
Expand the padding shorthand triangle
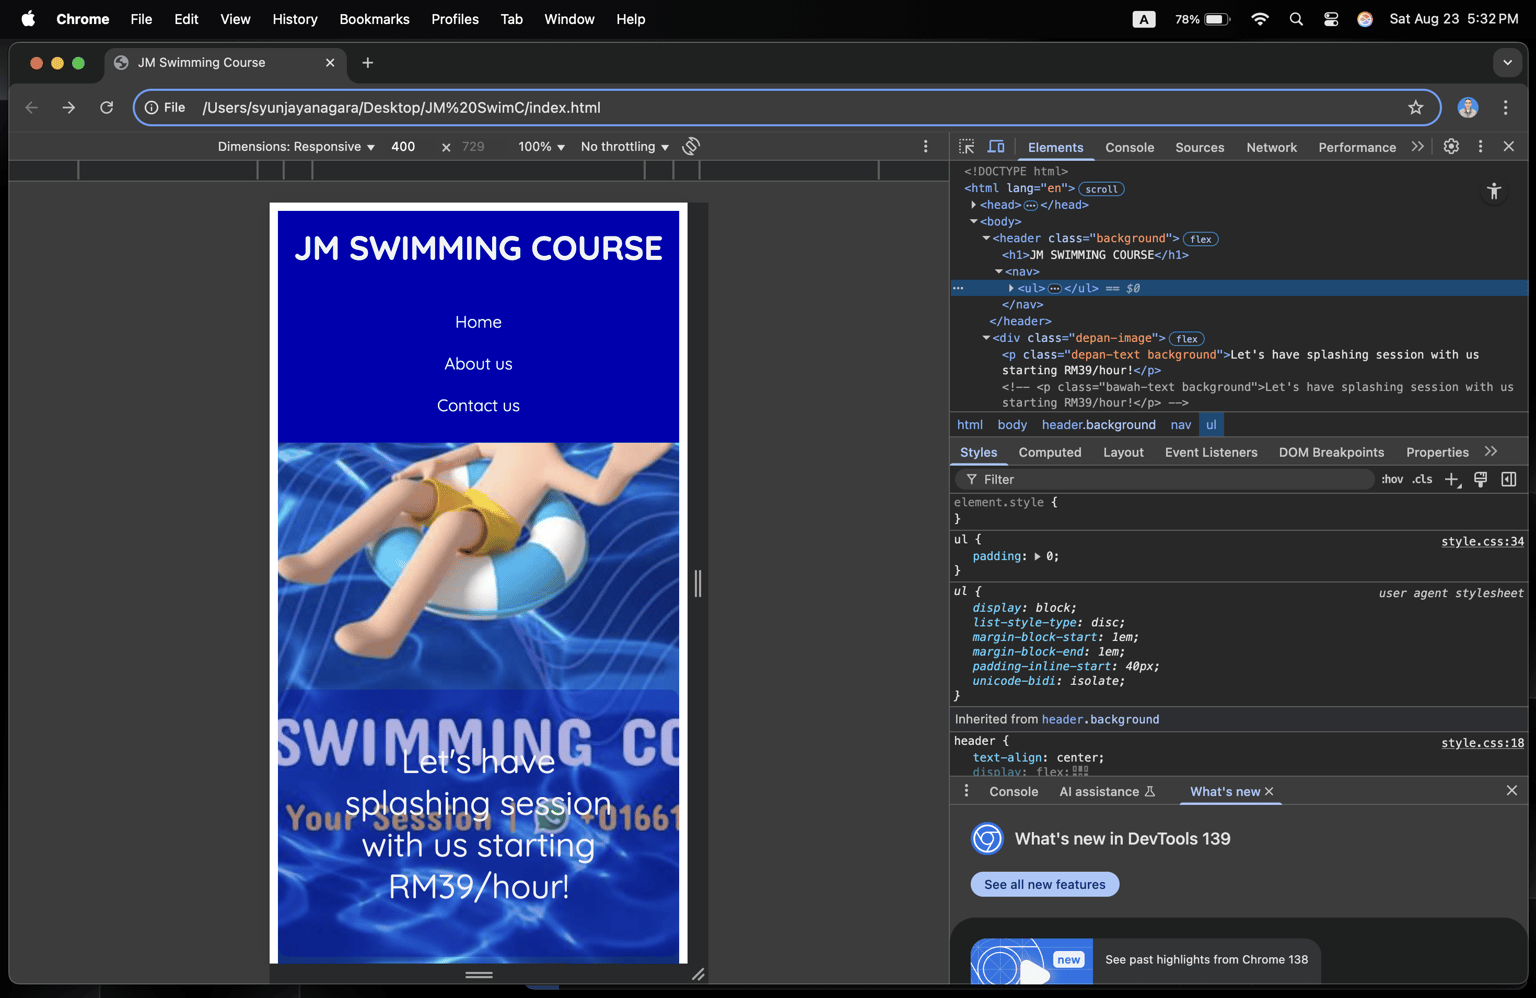(x=1037, y=557)
